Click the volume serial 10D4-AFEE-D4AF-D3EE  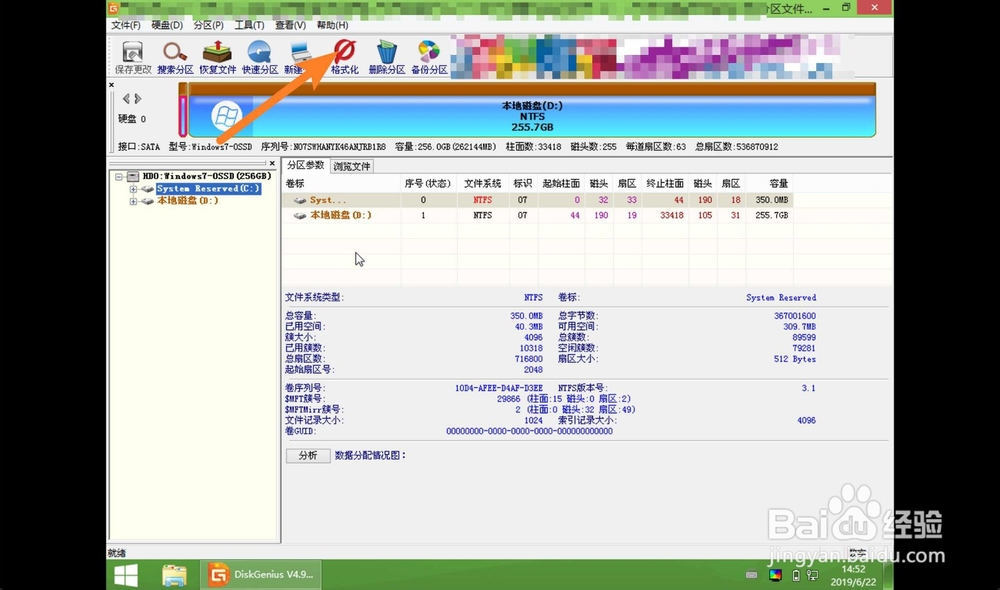tap(499, 388)
